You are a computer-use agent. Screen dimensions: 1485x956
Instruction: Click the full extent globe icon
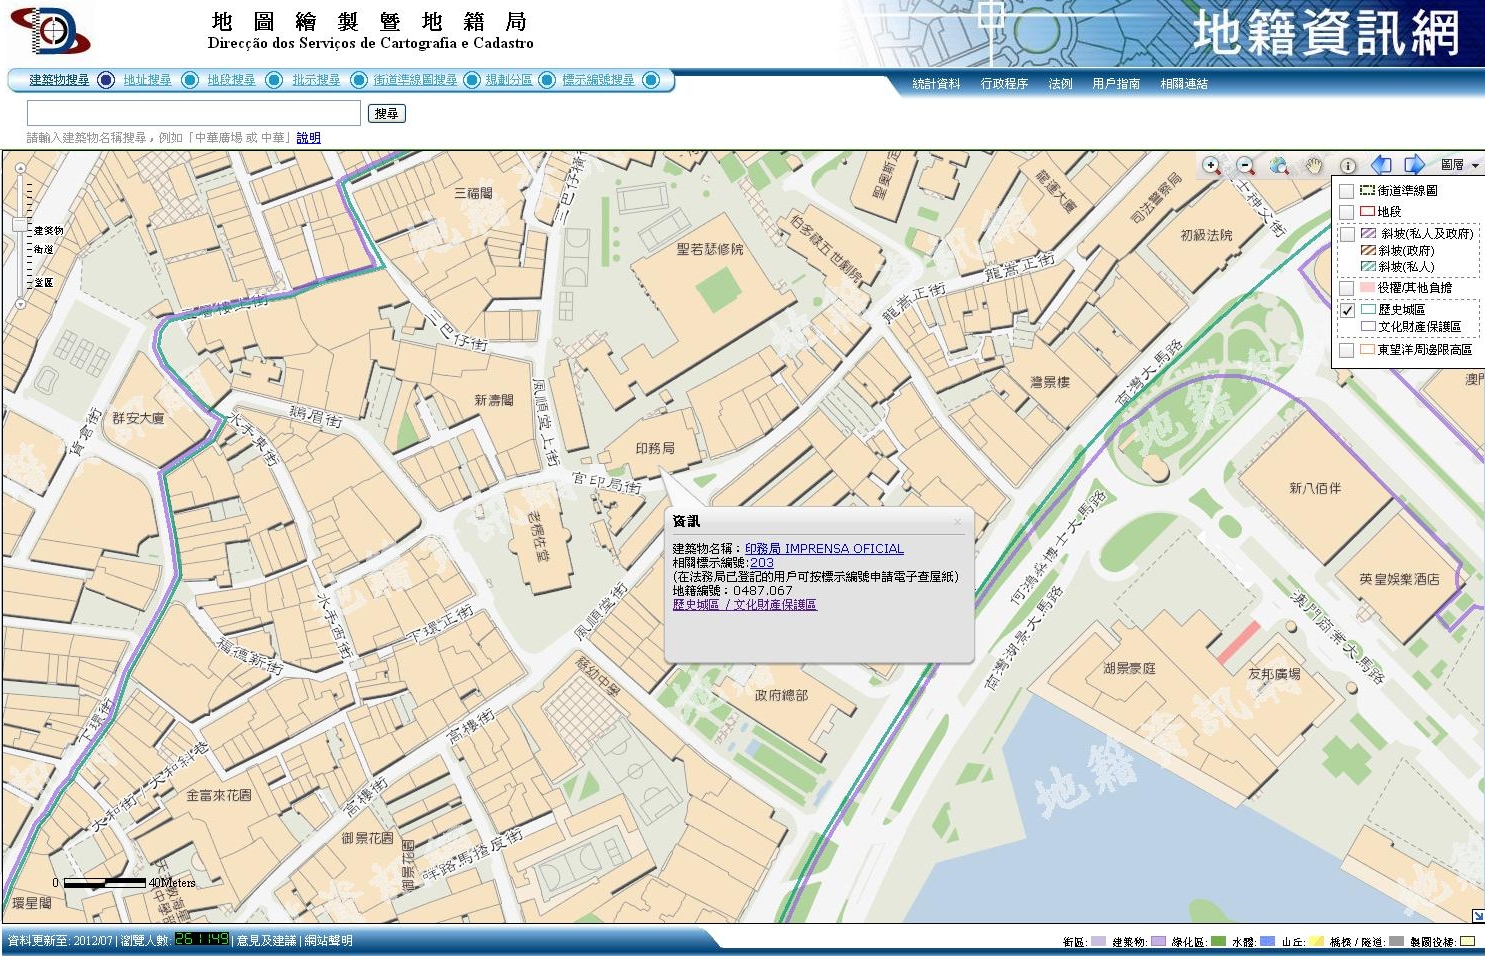(x=1279, y=166)
